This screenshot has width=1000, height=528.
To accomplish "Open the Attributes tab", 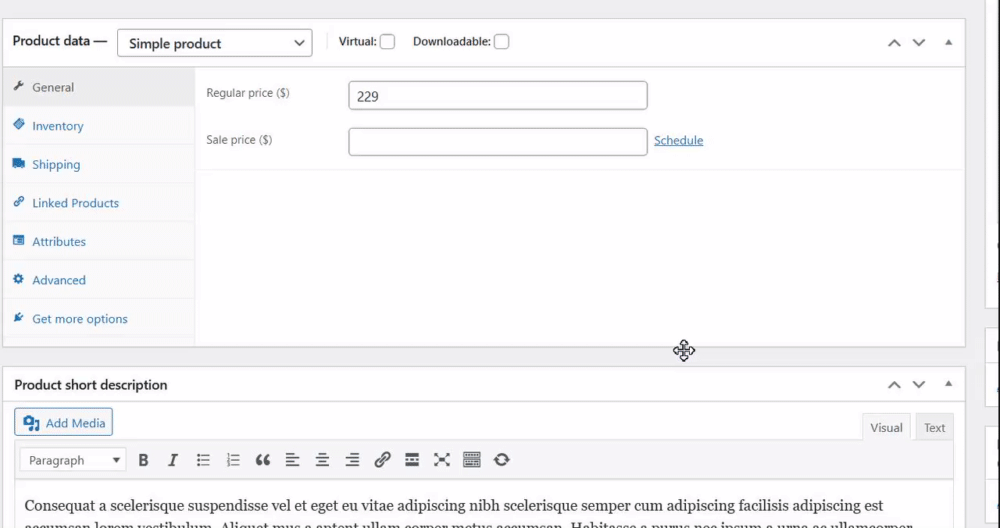I will click(99, 241).
